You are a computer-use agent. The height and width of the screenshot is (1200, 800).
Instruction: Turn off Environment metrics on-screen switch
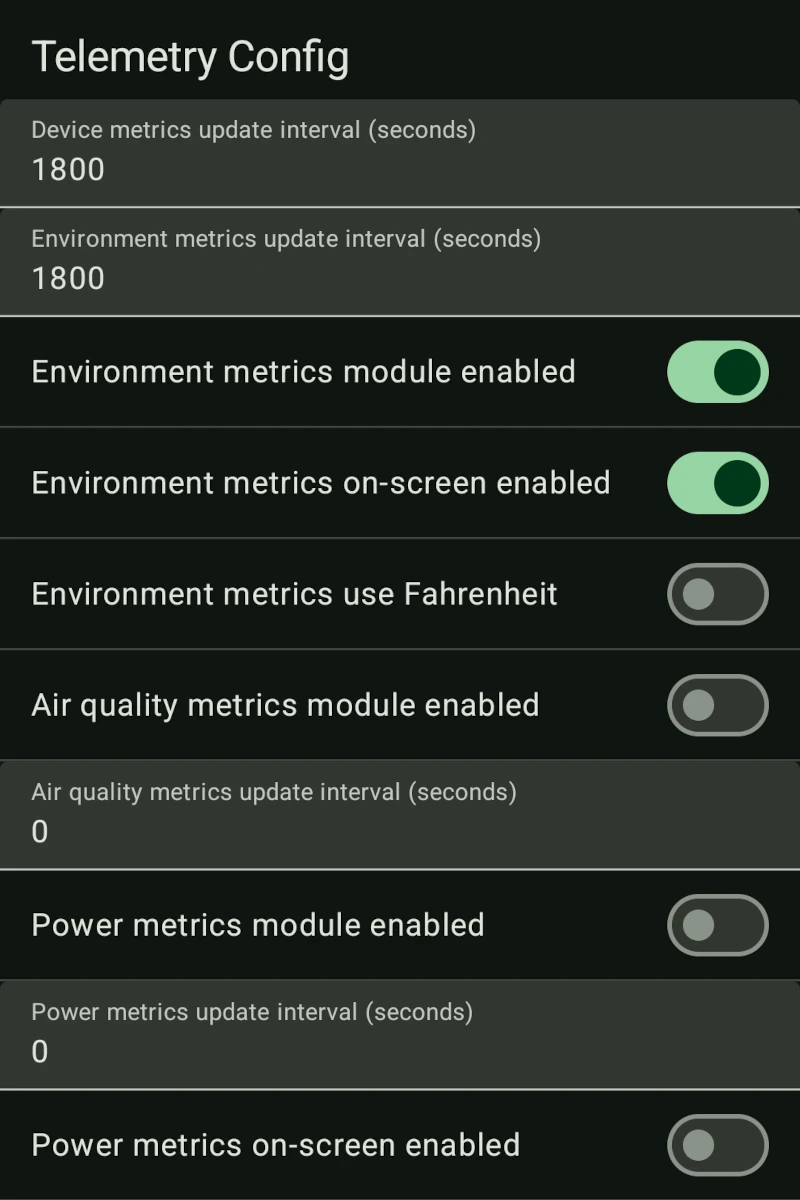pyautogui.click(x=717, y=483)
